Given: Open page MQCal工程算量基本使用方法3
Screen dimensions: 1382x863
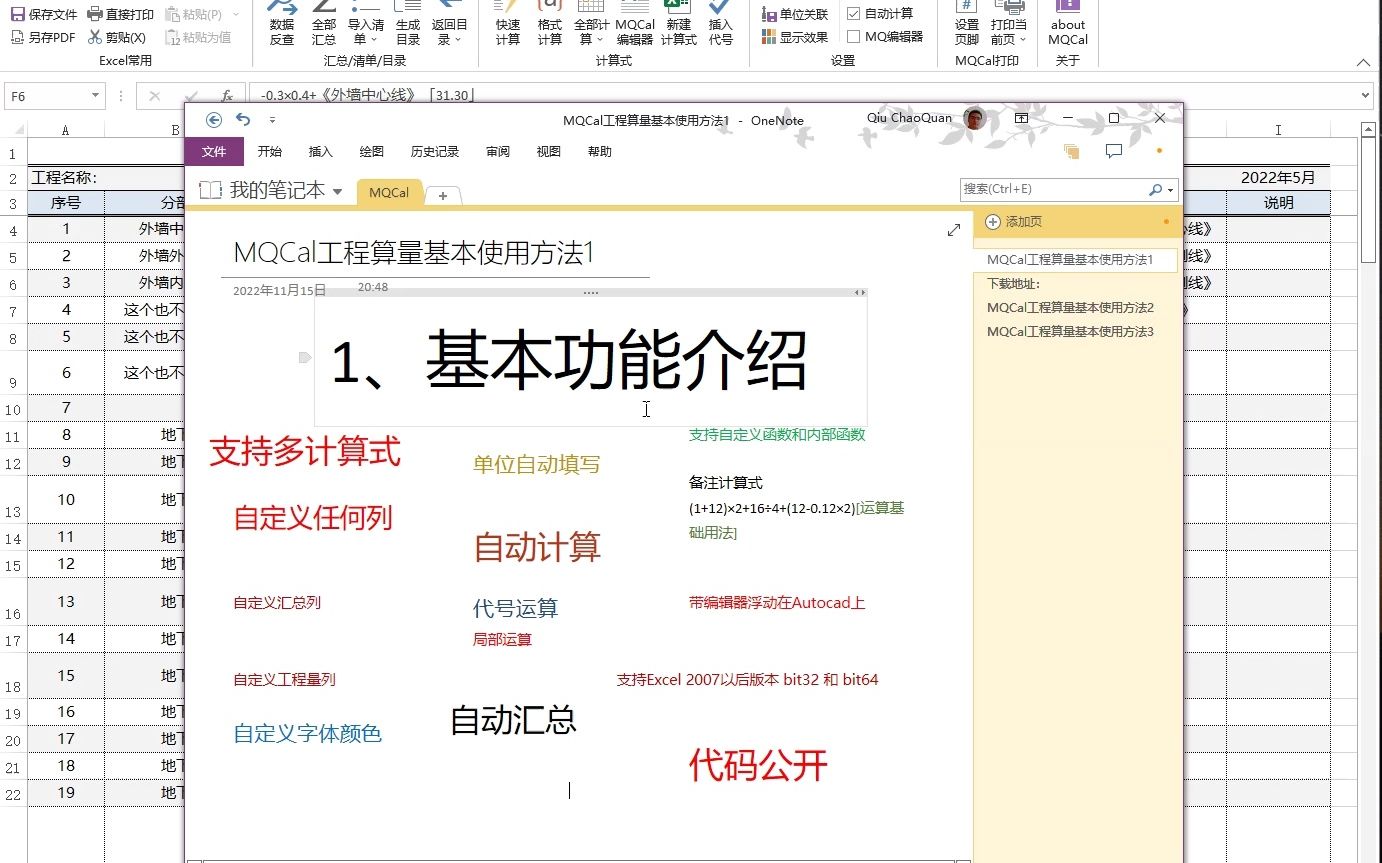Looking at the screenshot, I should point(1070,332).
